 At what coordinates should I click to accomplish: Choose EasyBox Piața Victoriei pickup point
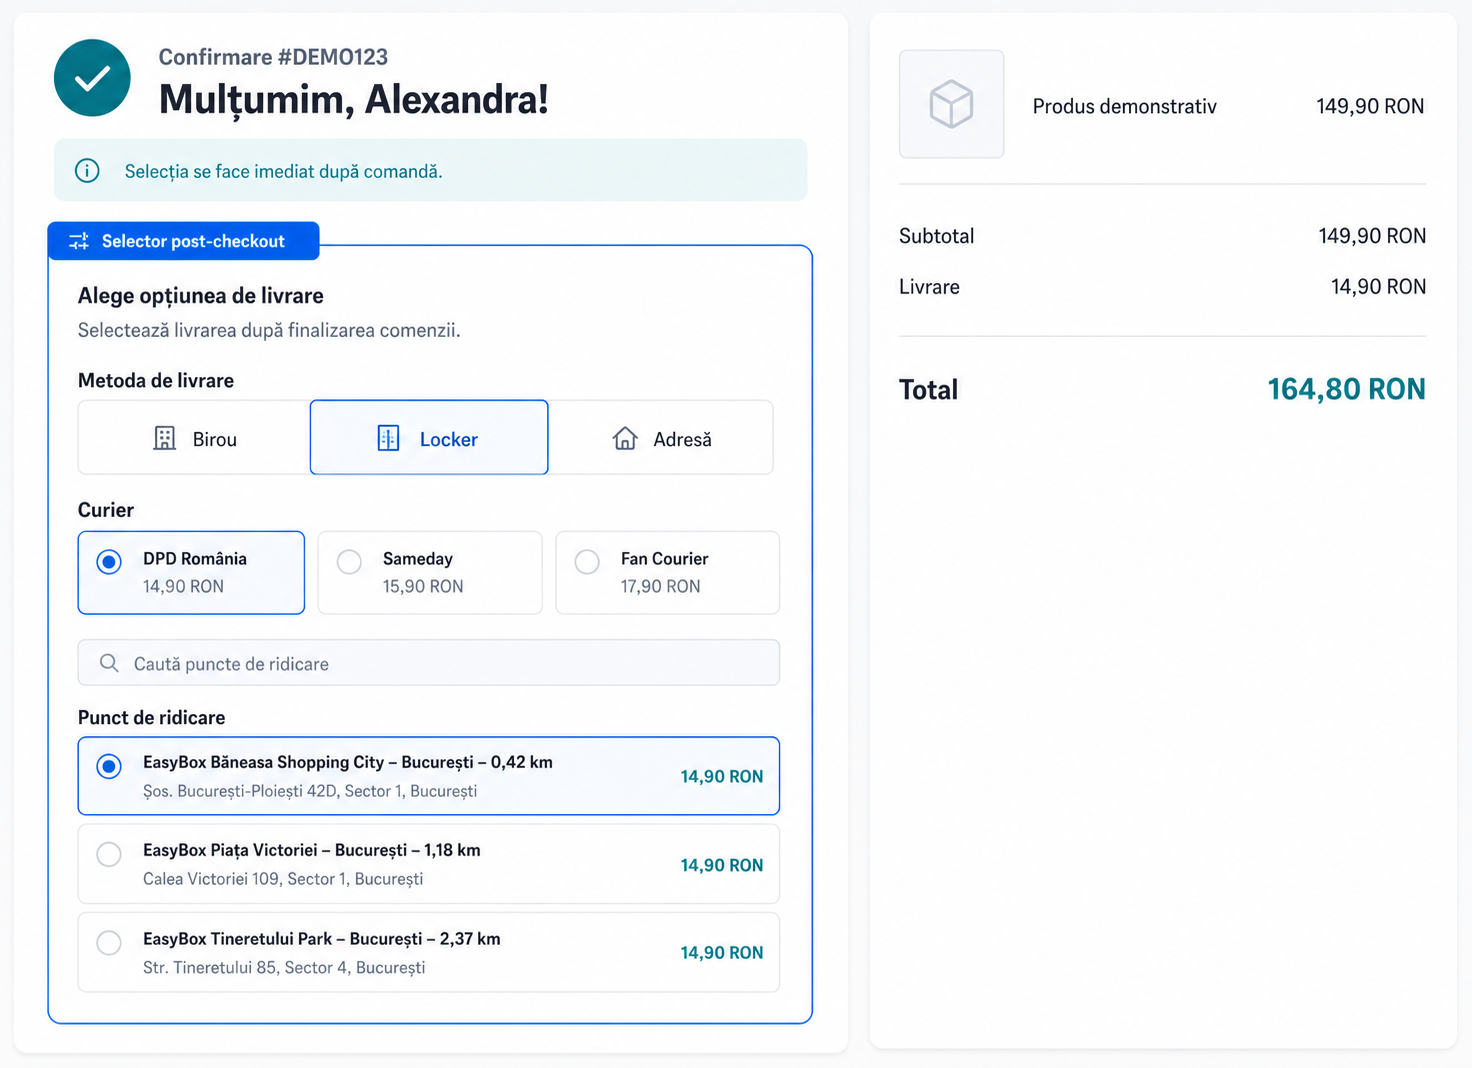[429, 864]
